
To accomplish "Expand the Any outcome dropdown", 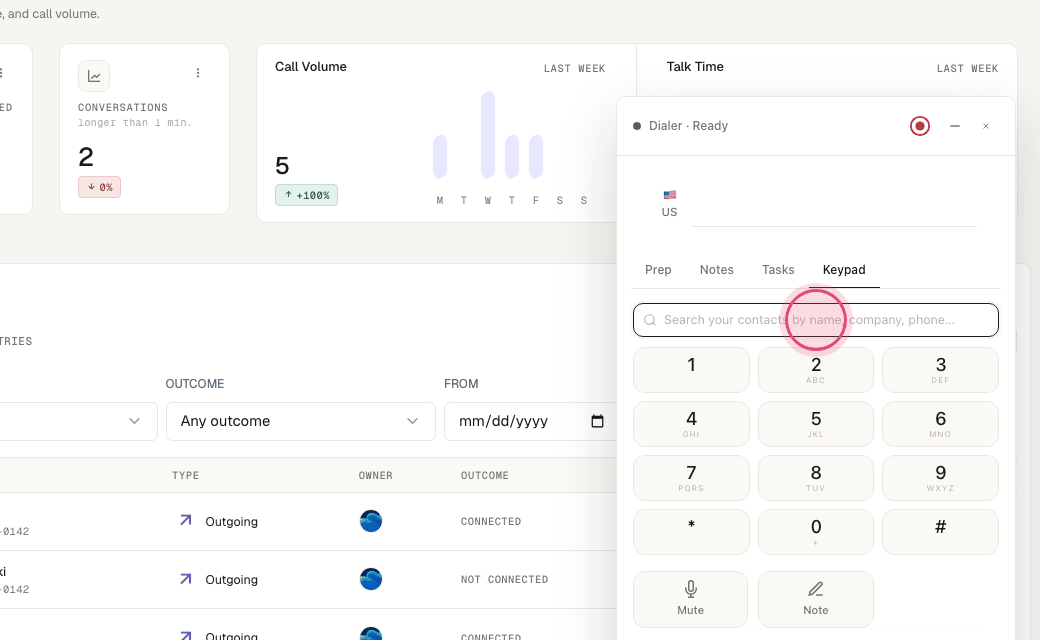I will [300, 421].
